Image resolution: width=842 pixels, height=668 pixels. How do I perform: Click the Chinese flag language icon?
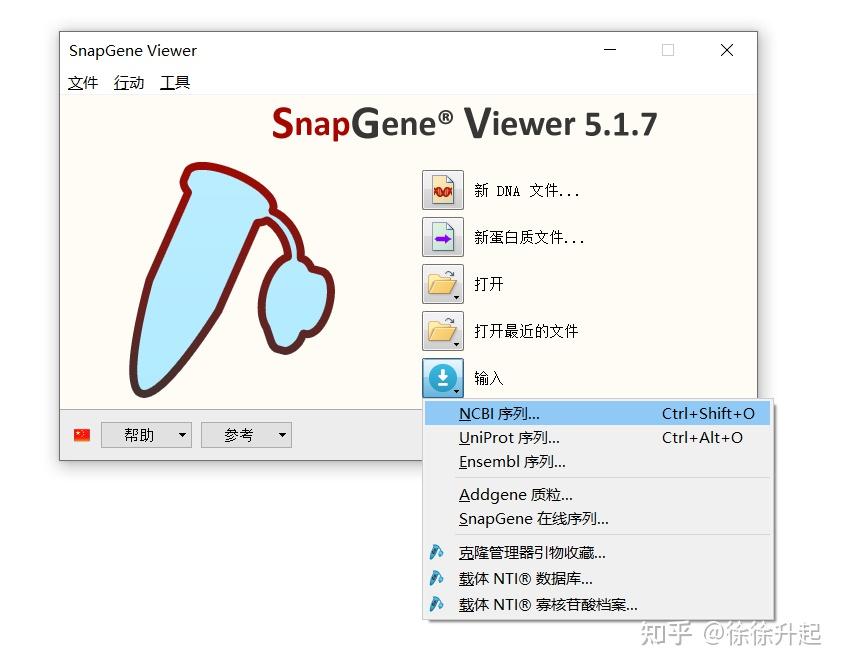(x=81, y=434)
